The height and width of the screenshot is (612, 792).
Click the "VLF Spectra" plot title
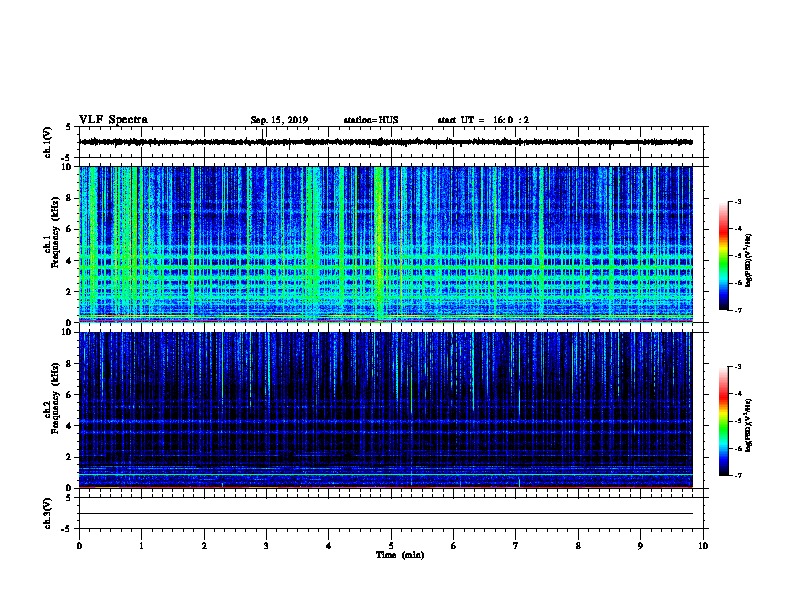pos(113,120)
